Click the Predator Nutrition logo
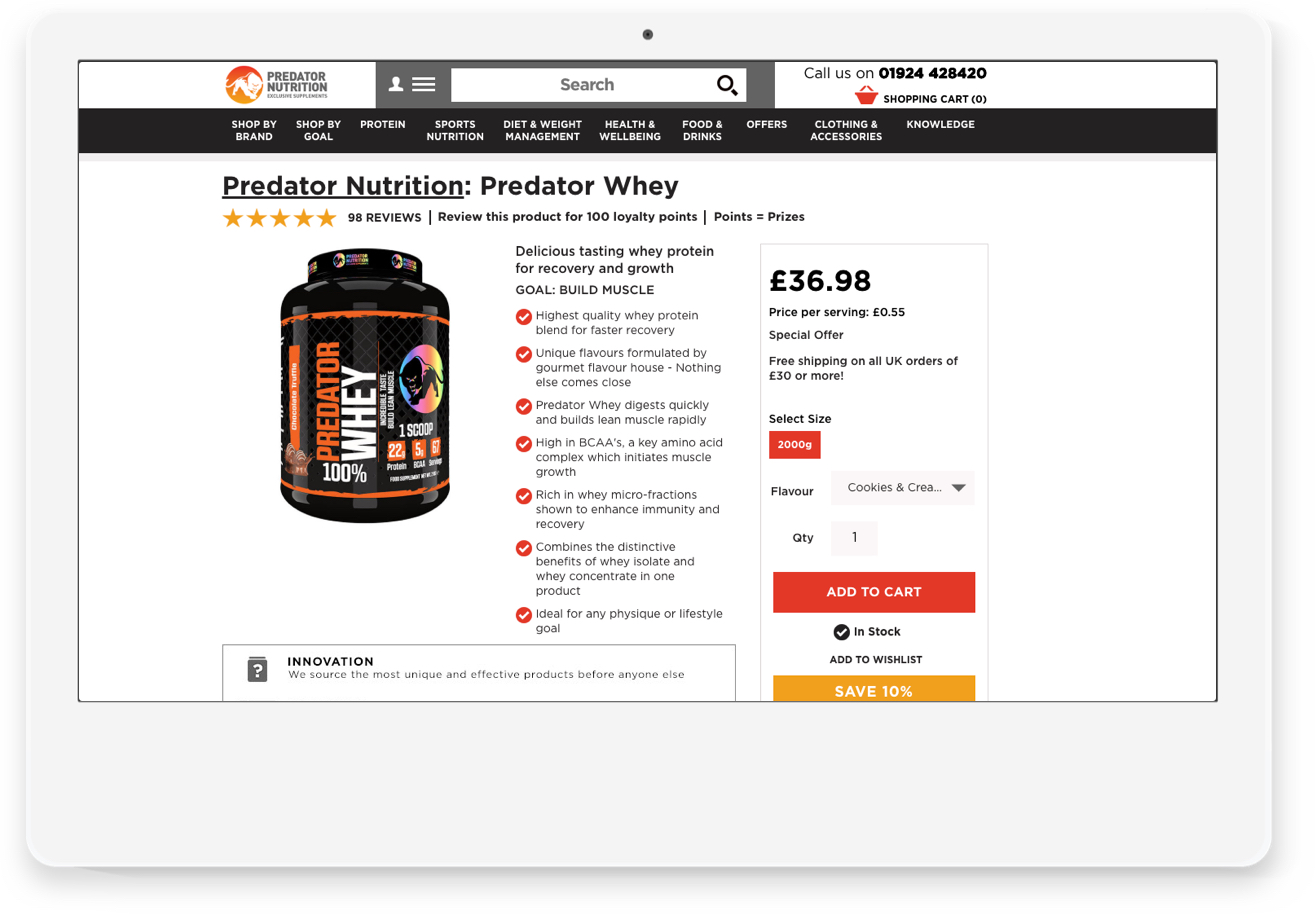The image size is (1315, 914). 277,85
